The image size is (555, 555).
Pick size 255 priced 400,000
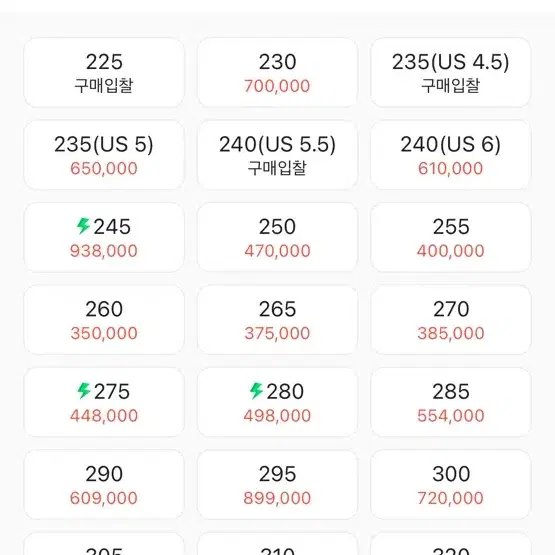(451, 238)
